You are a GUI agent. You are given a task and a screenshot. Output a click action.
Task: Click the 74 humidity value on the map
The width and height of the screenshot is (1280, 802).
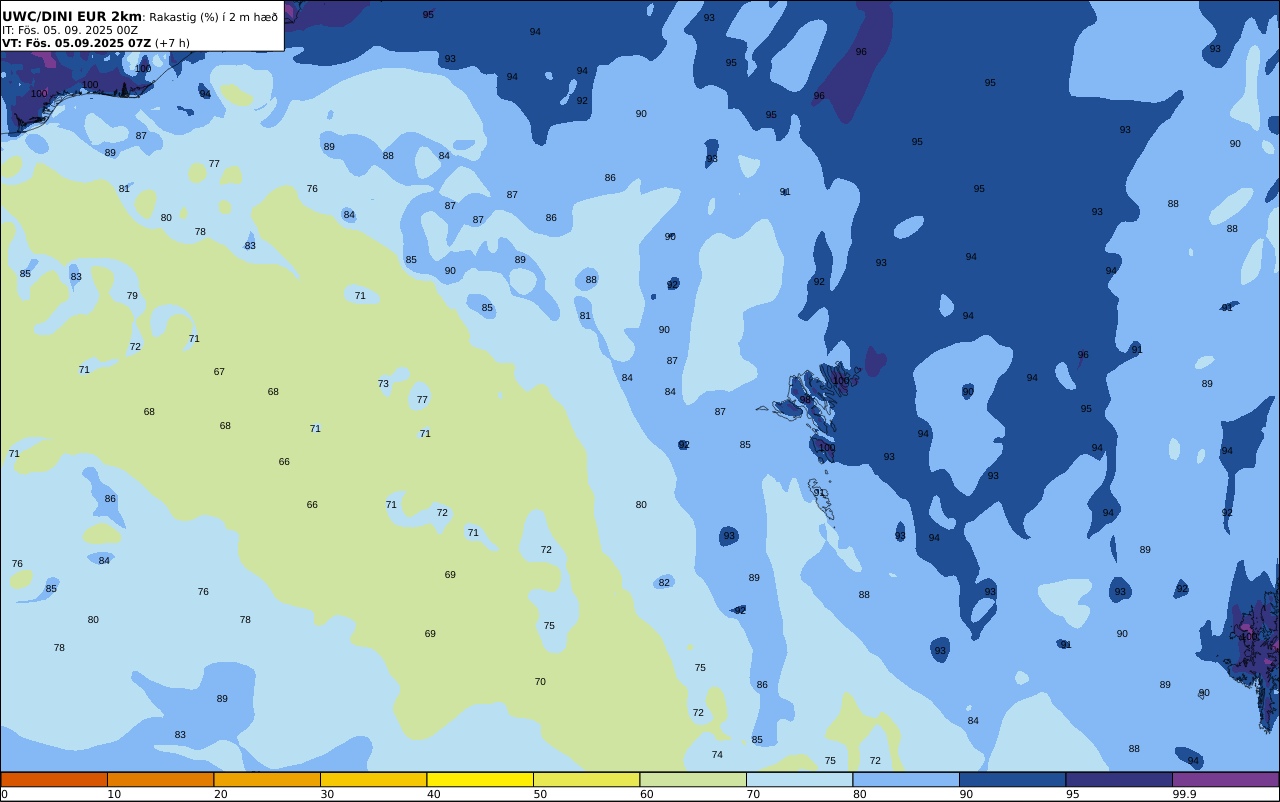coord(717,755)
